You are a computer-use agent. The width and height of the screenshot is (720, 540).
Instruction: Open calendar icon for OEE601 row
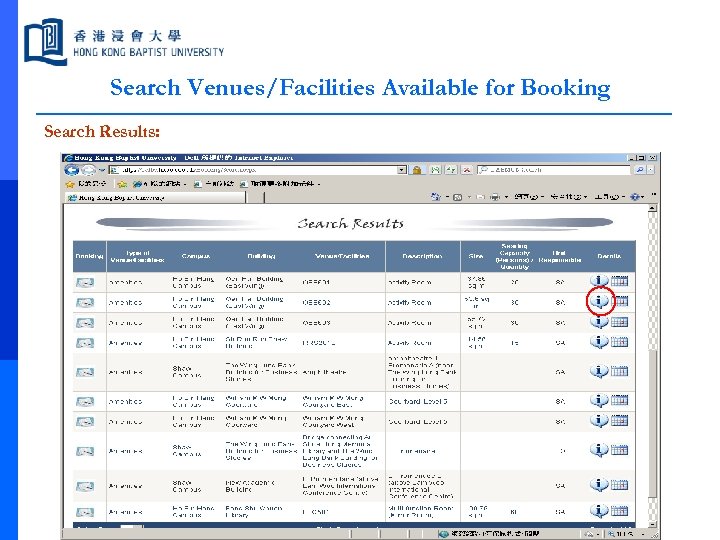619,281
